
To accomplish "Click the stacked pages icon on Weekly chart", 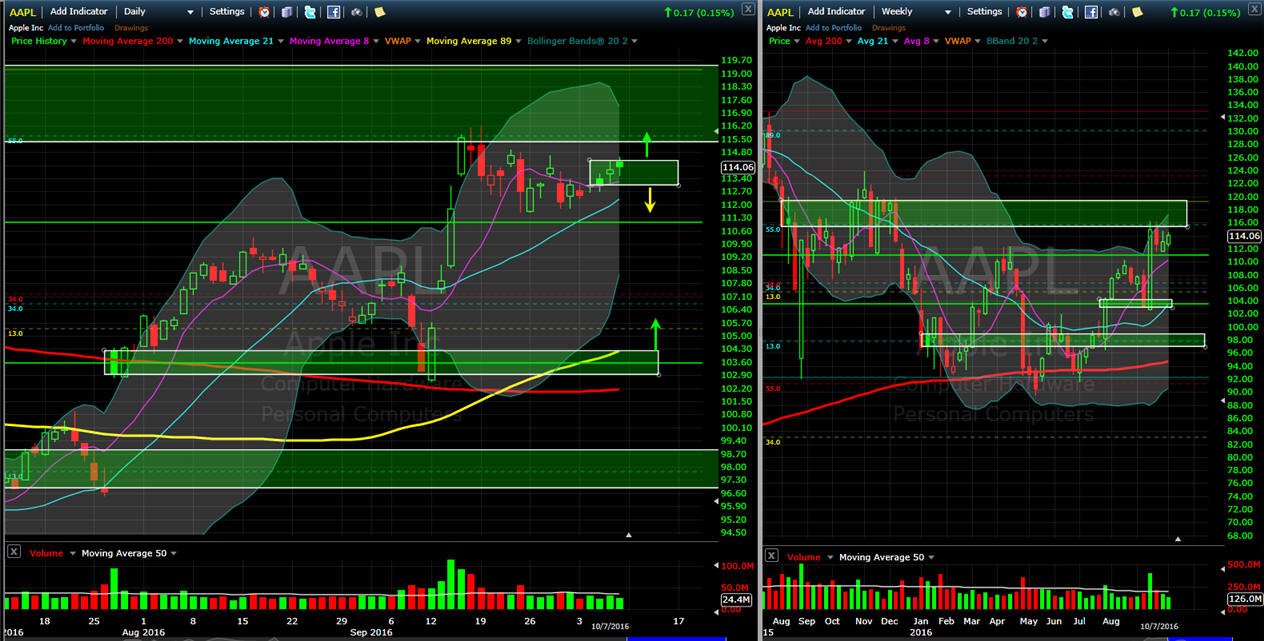I will [1045, 12].
